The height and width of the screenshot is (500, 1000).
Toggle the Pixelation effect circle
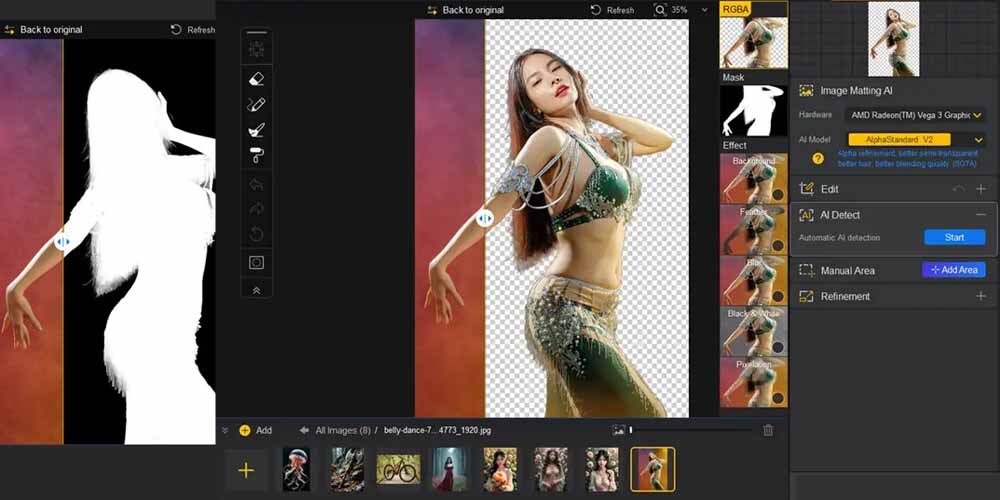[777, 397]
